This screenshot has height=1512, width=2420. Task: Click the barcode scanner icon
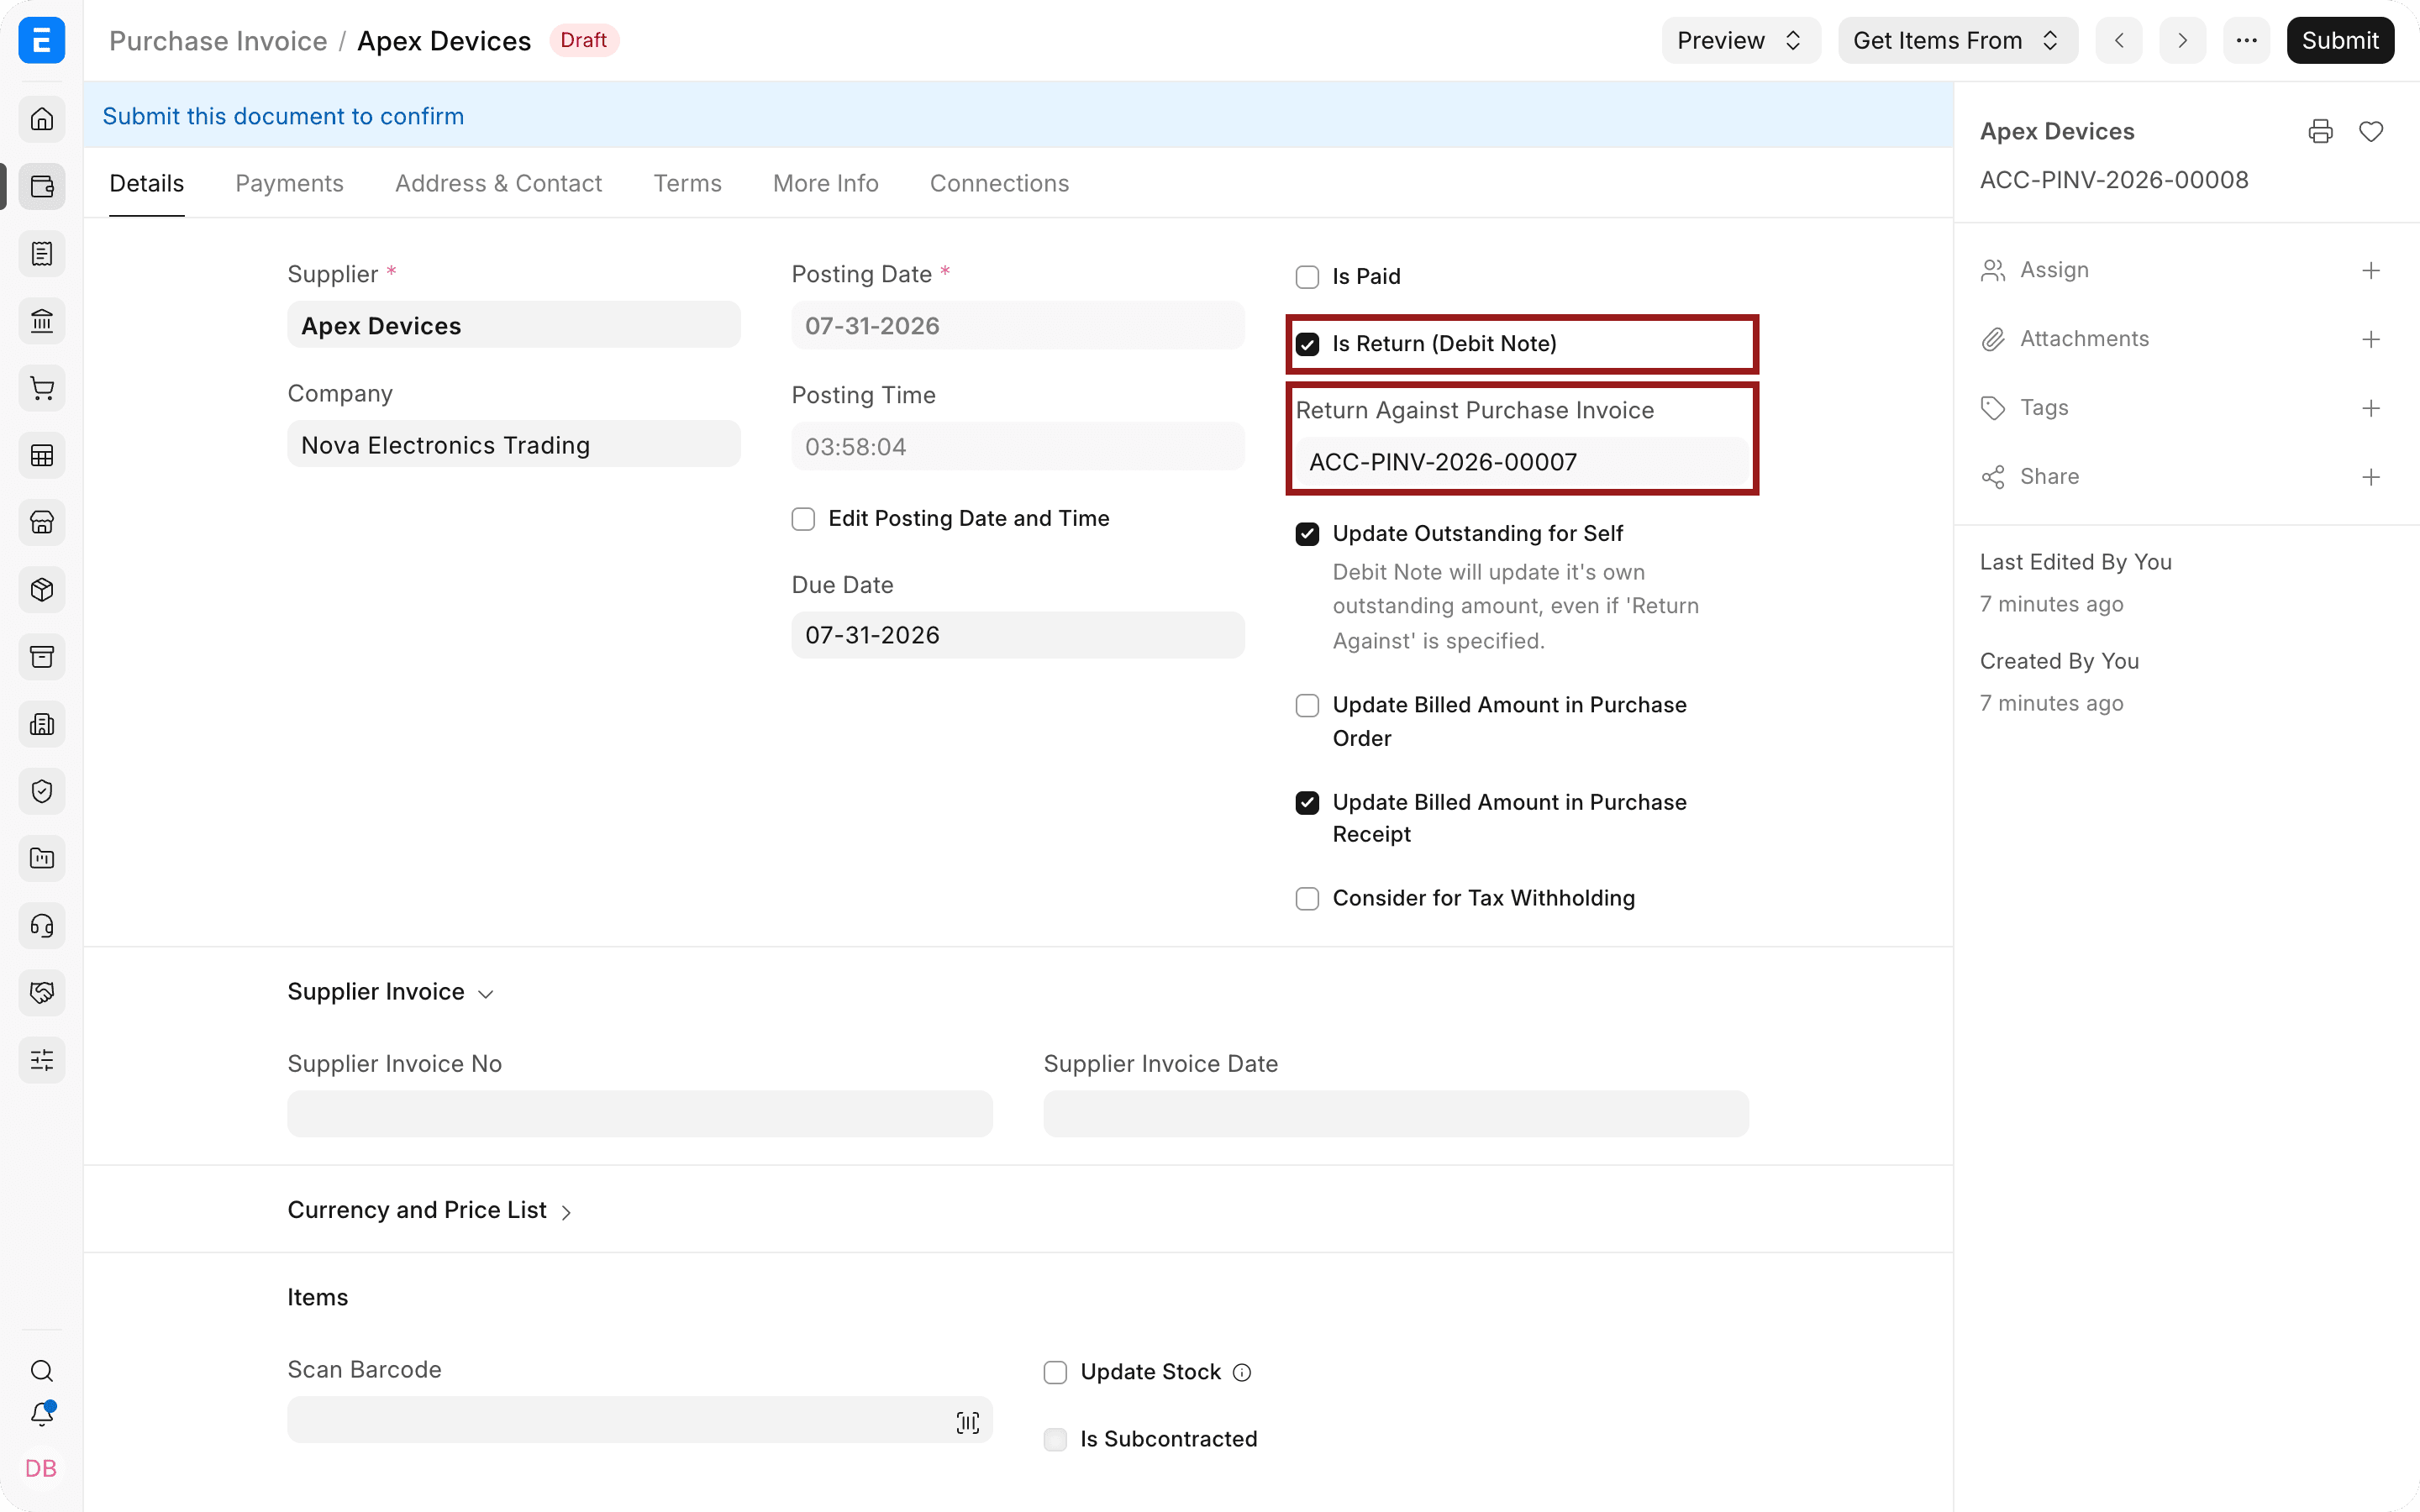(967, 1422)
